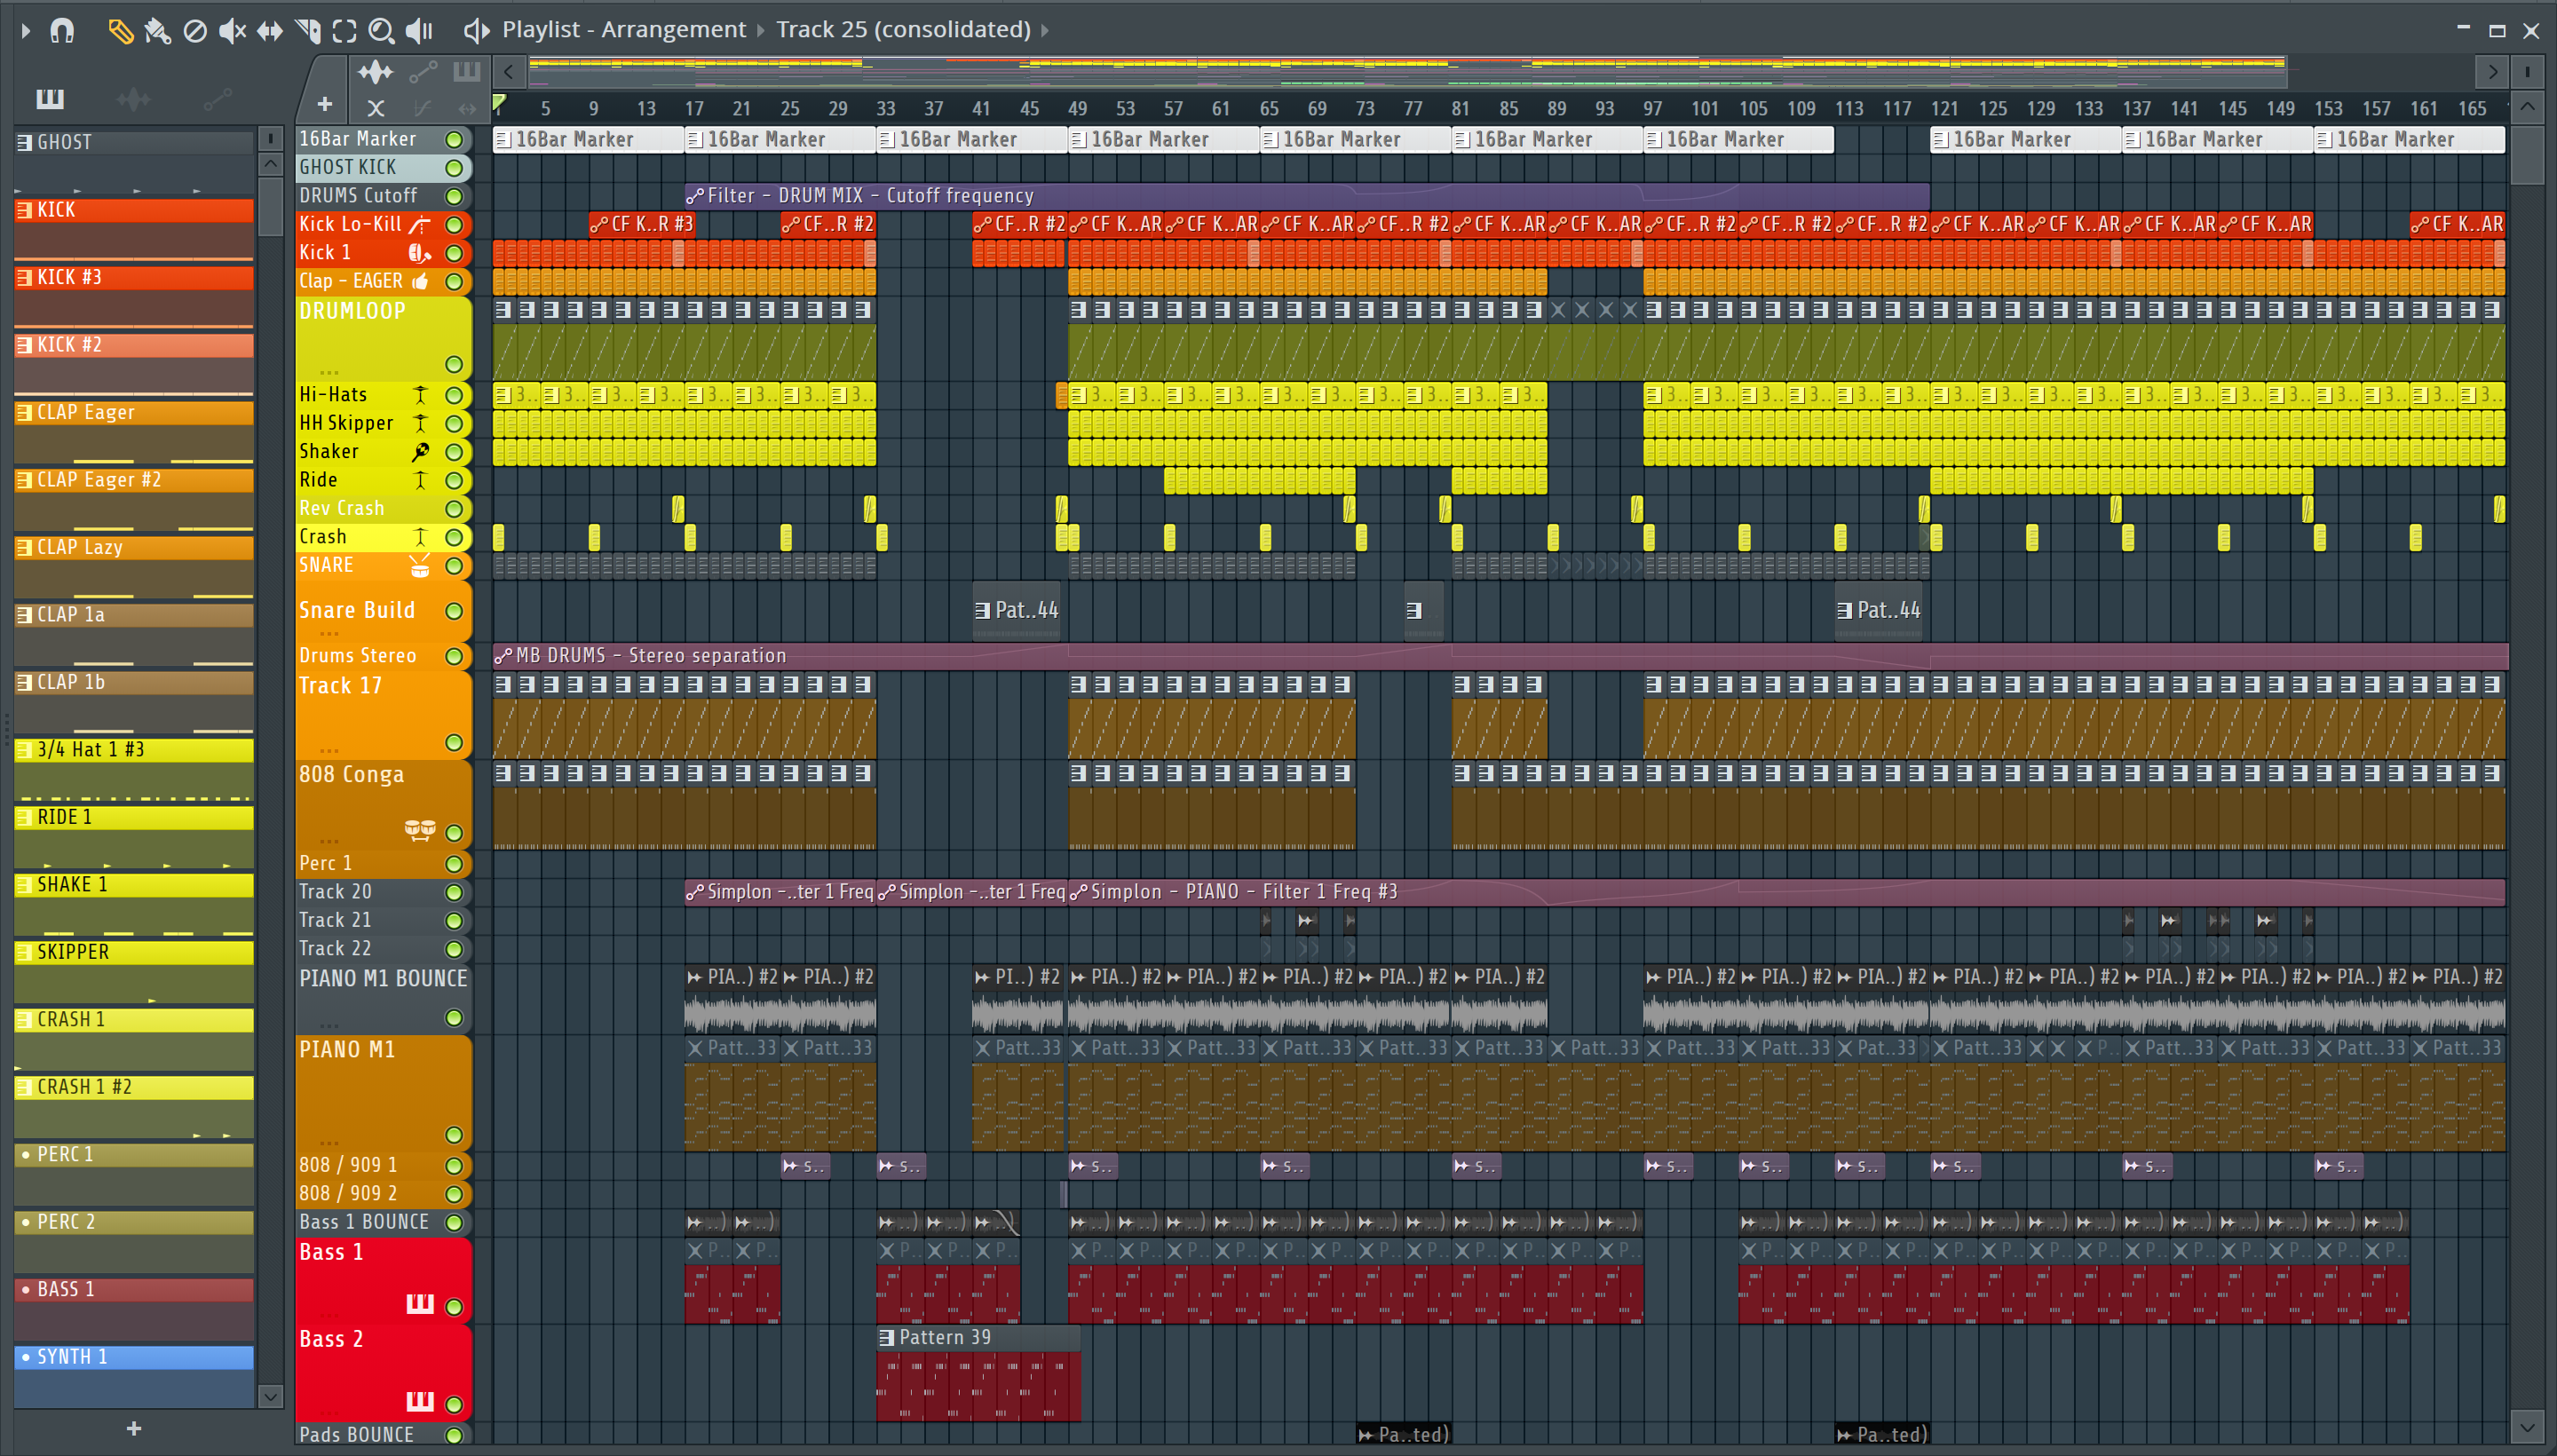
Task: Mute the DRUMLOOP track
Action: pos(454,365)
